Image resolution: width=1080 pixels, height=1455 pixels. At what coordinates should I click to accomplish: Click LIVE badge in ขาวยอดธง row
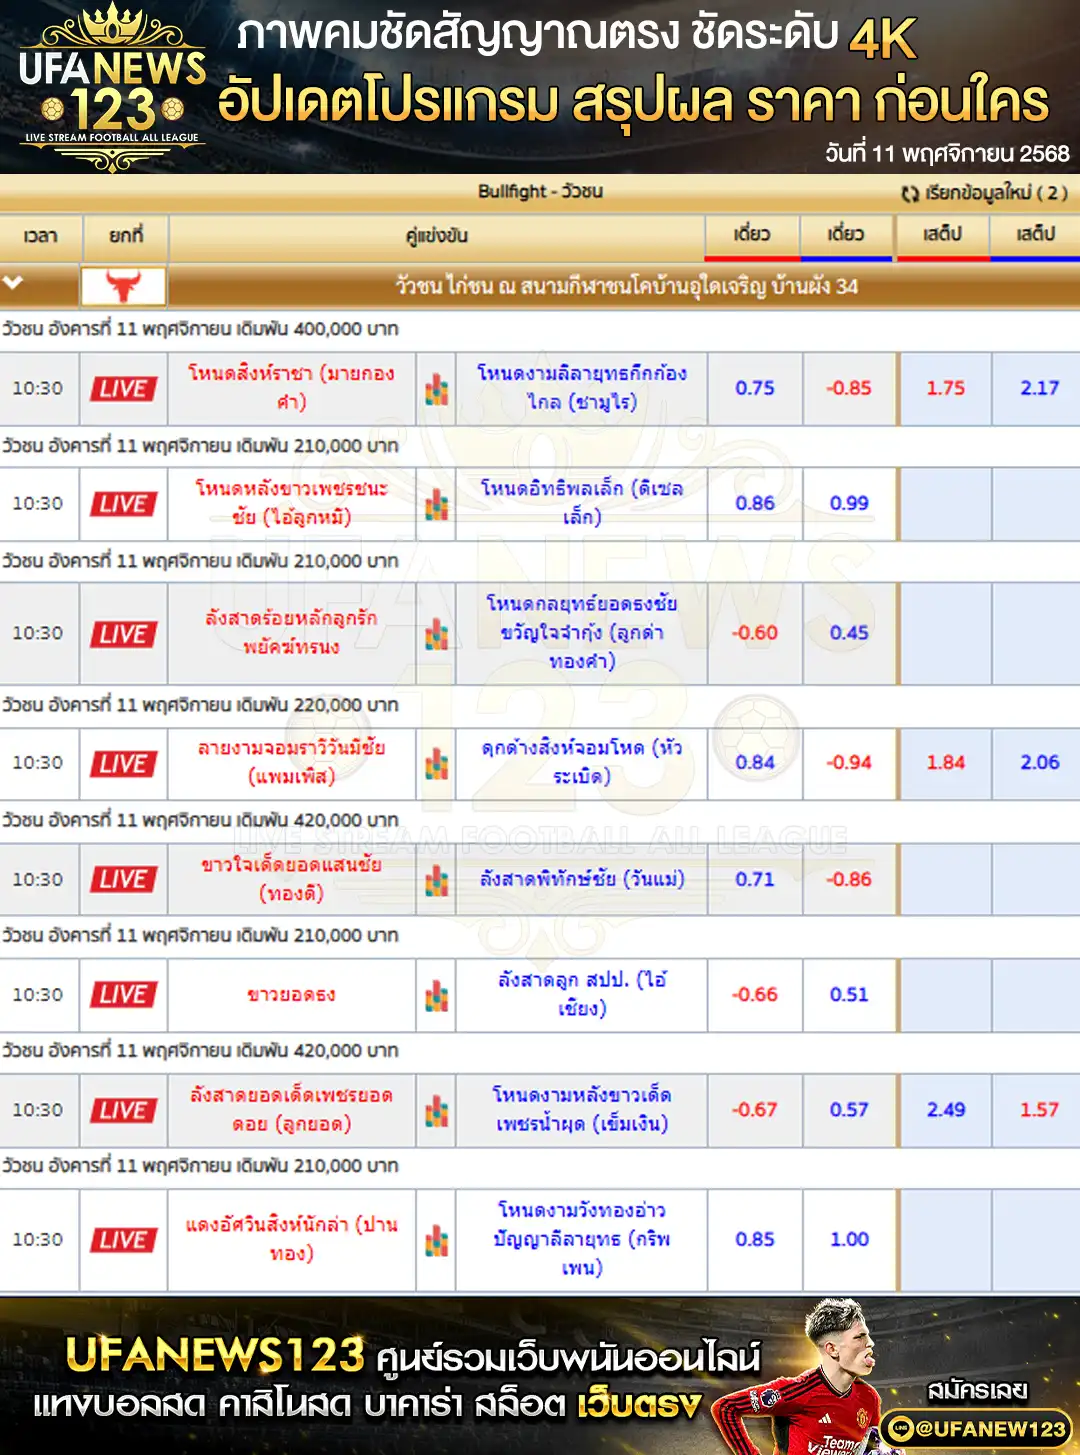(123, 995)
